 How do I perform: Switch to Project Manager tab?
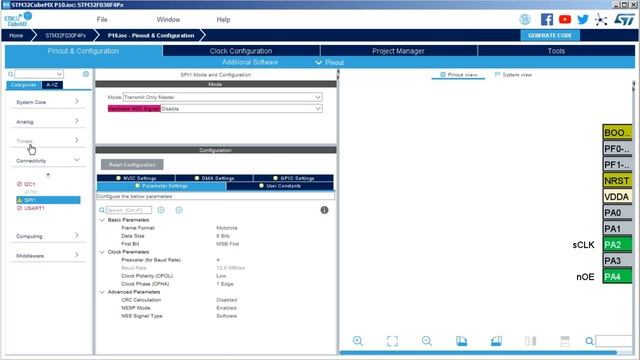(398, 51)
